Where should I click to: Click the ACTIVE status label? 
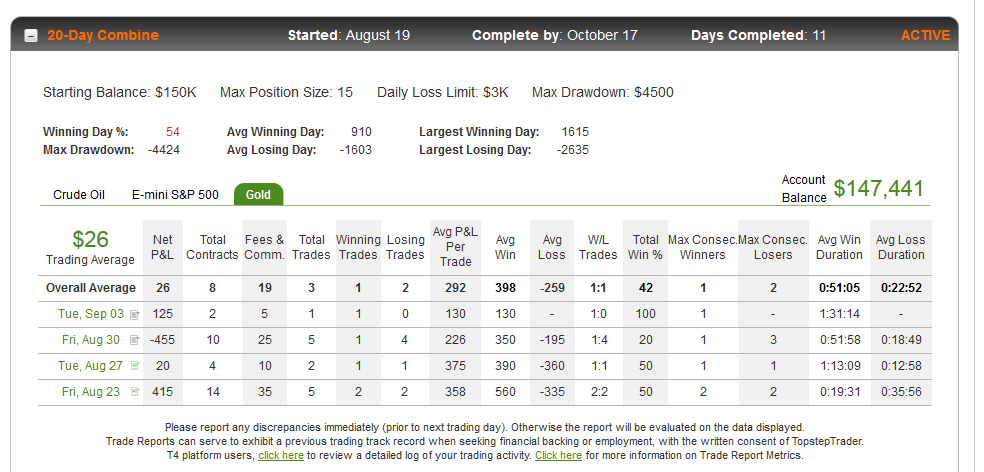[x=925, y=35]
